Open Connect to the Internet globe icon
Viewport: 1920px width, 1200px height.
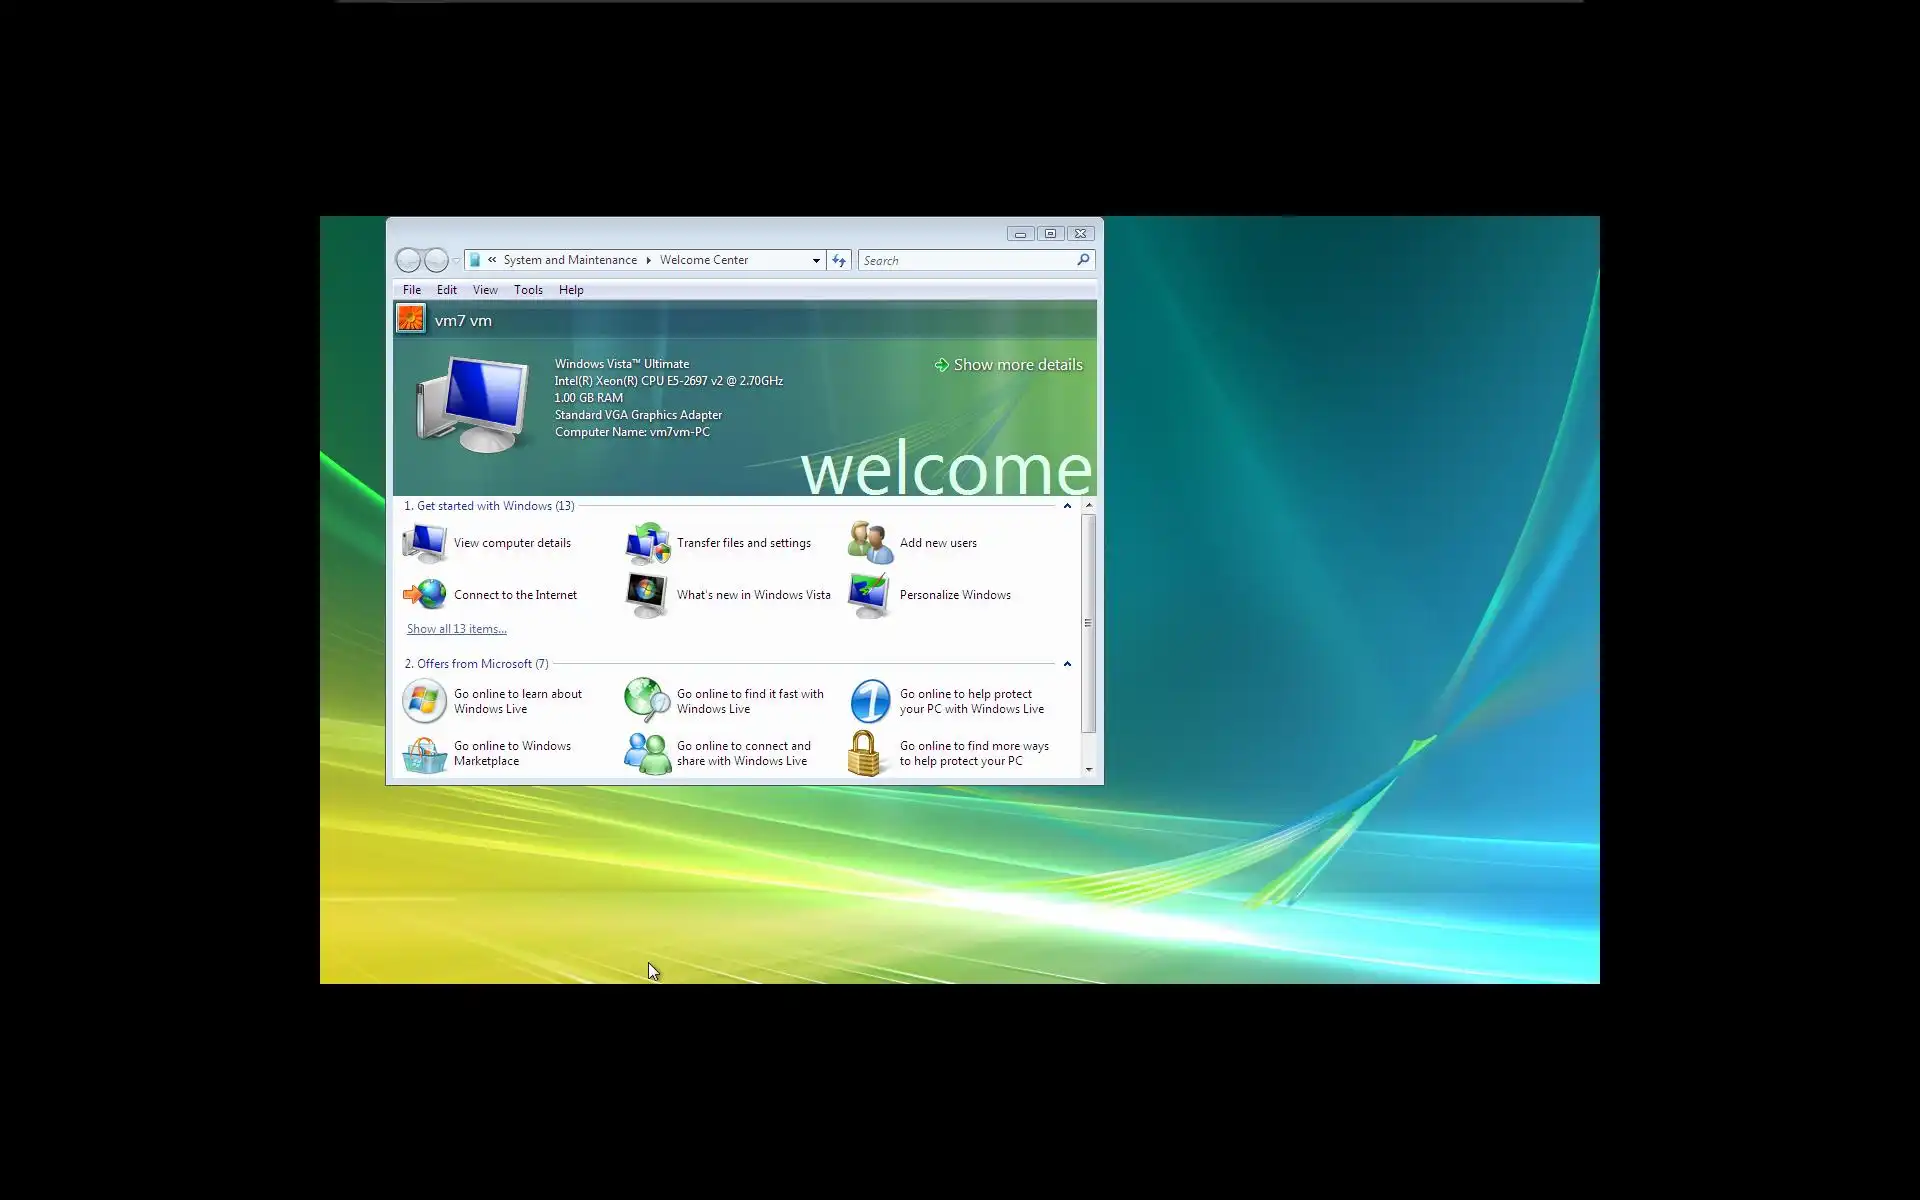tap(424, 594)
